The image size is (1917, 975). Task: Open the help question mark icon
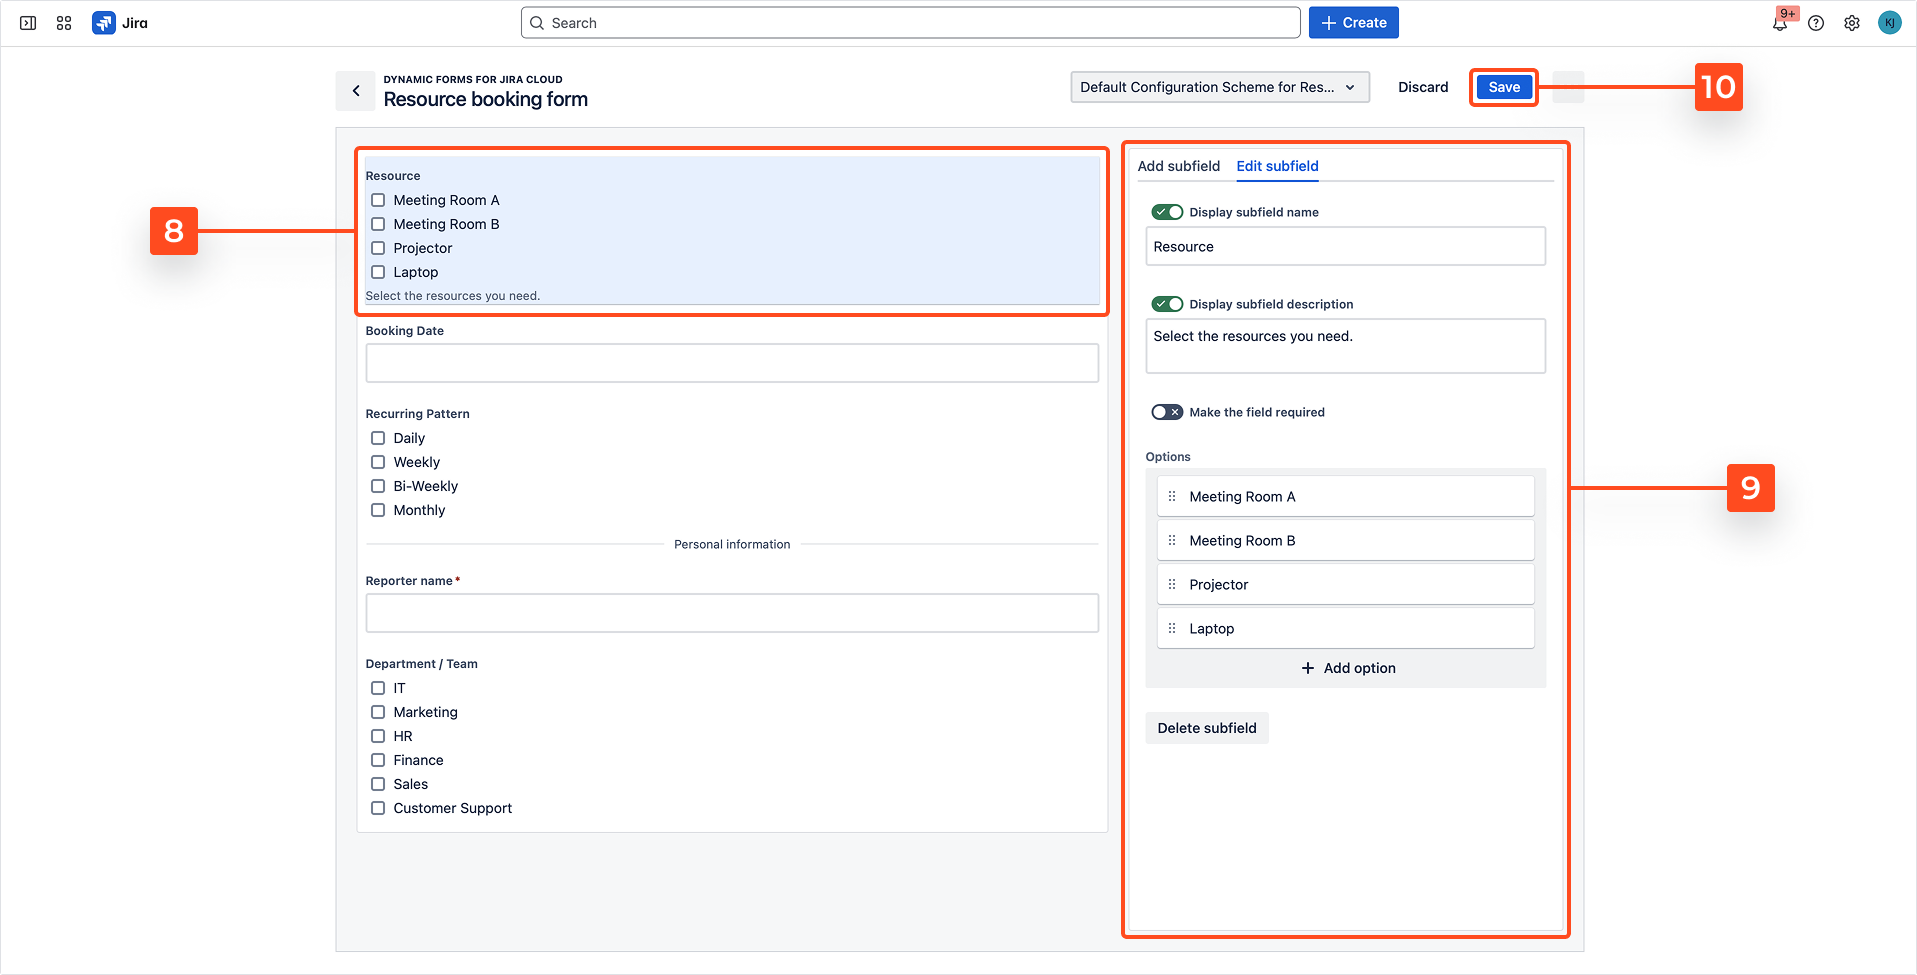1816,23
